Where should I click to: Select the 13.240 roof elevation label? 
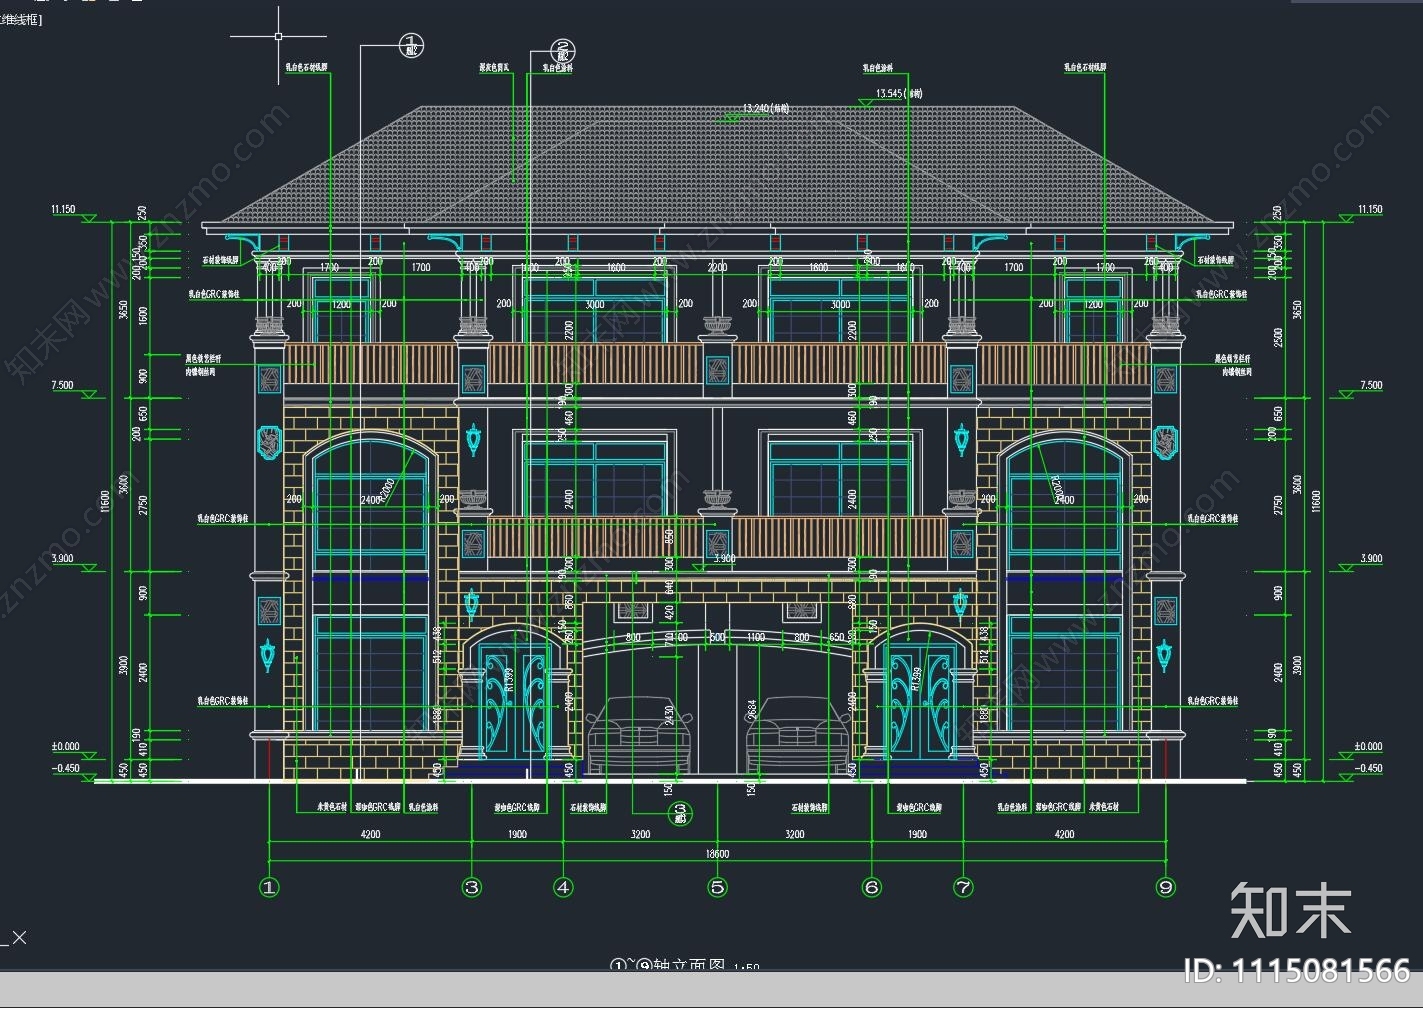click(x=766, y=108)
